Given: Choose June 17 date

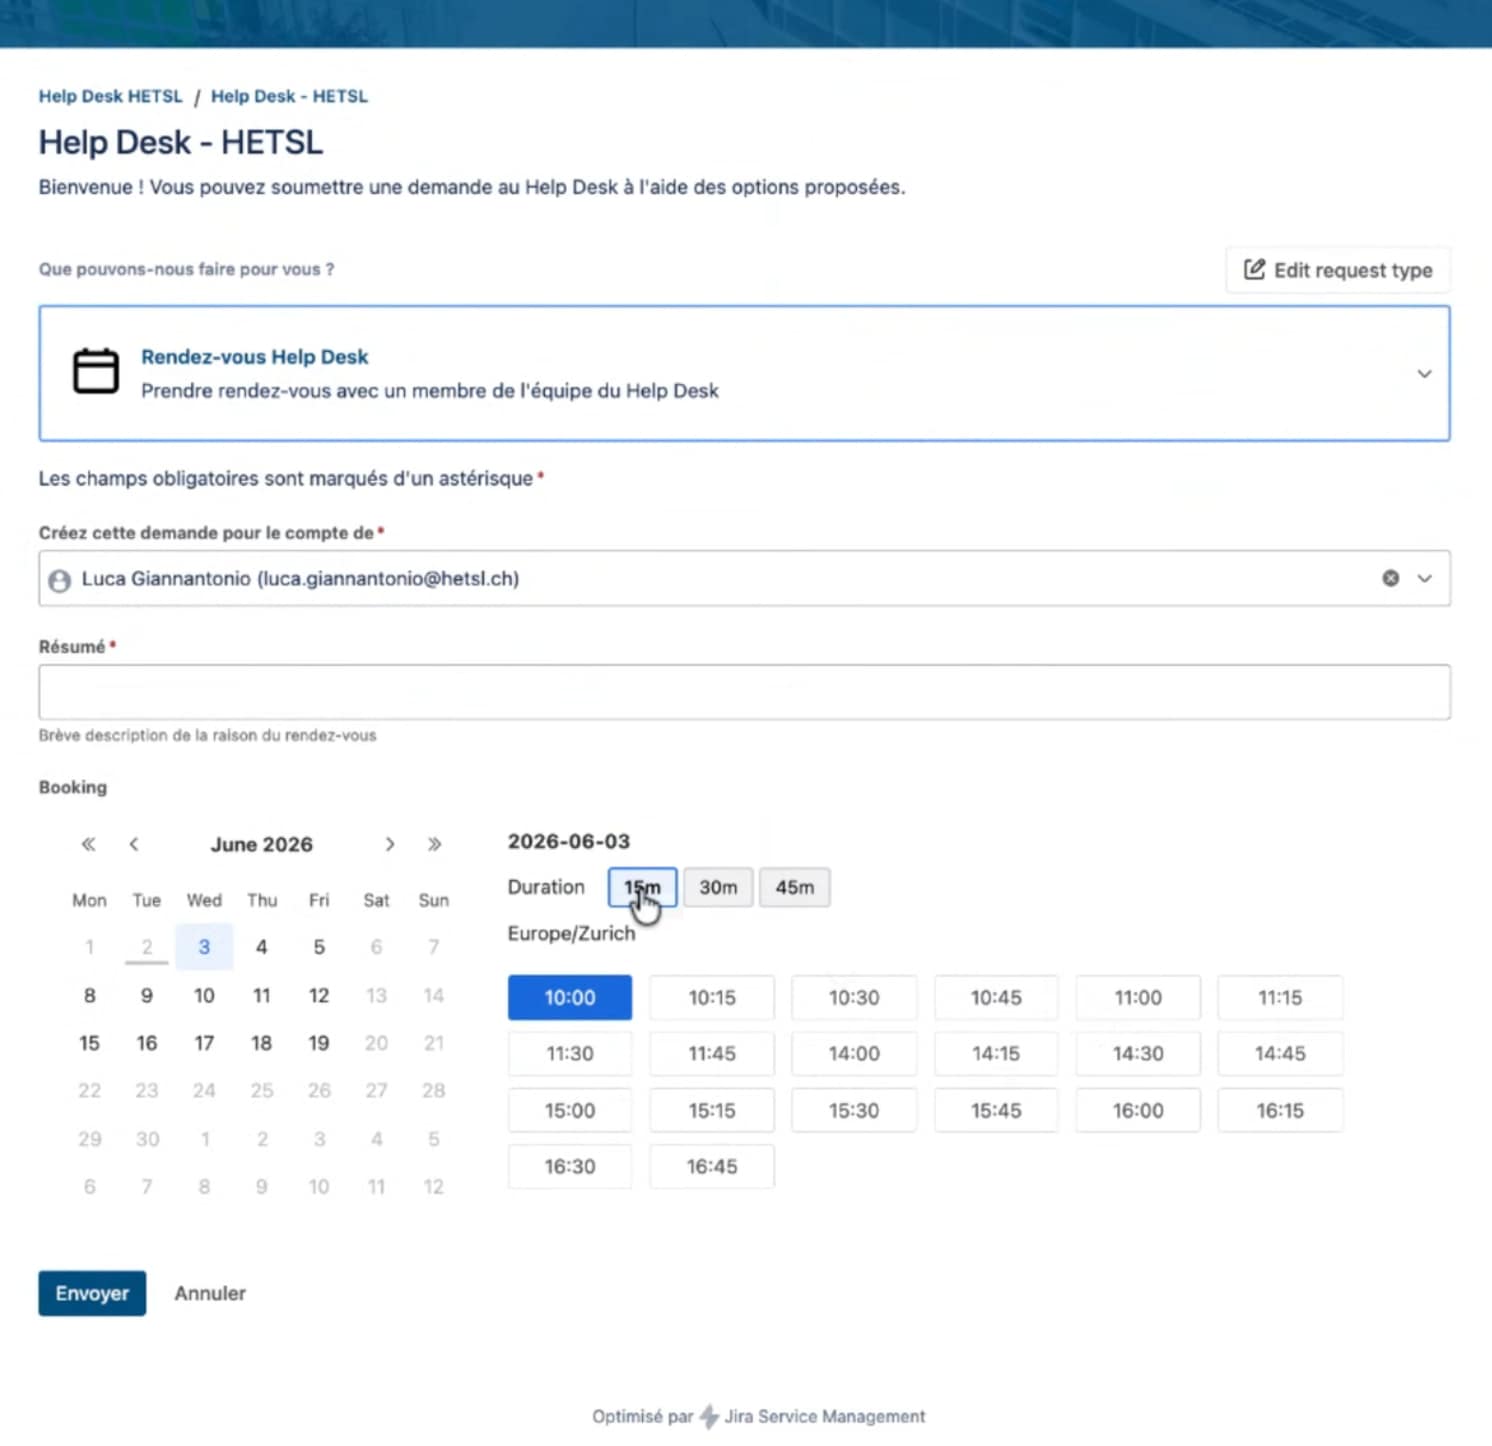Looking at the screenshot, I should tap(204, 1043).
